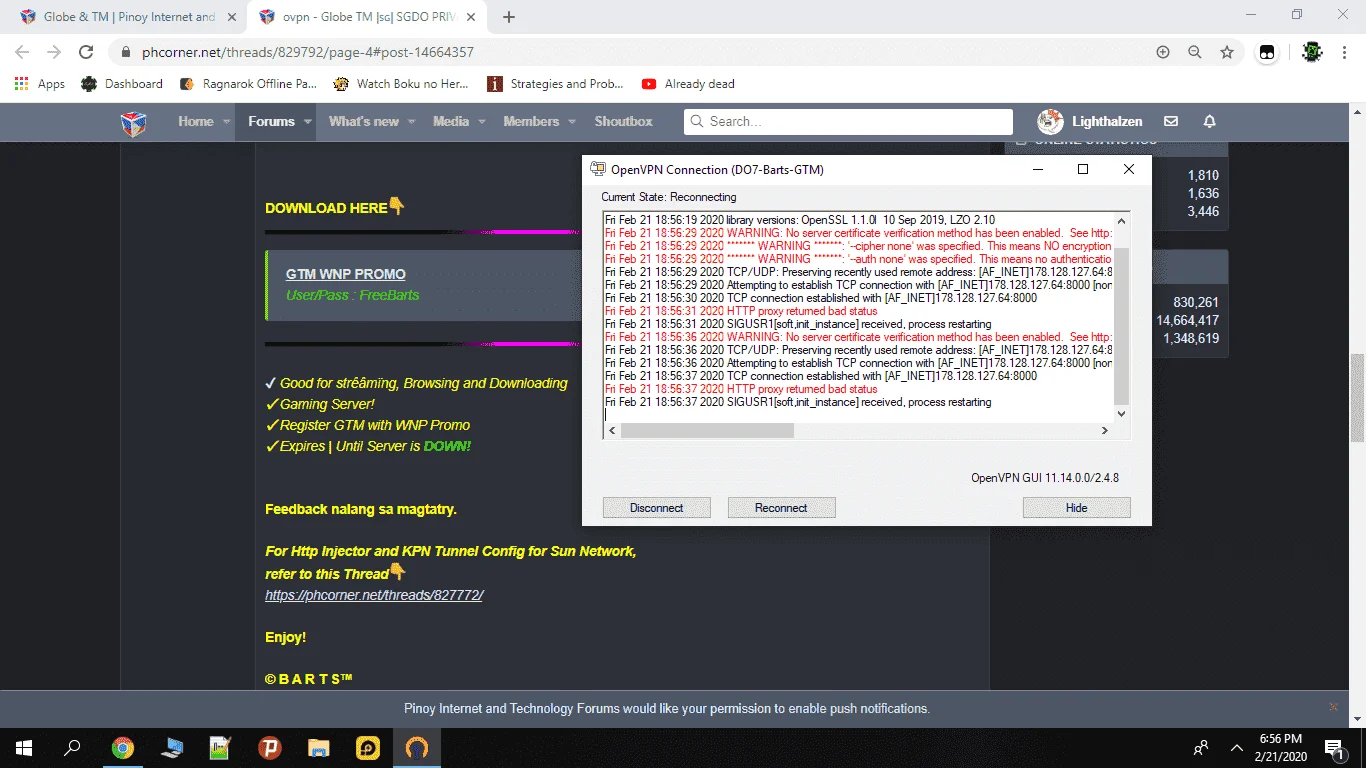Click the Disconnect button in OpenVPN
Image resolution: width=1366 pixels, height=768 pixels.
[657, 508]
